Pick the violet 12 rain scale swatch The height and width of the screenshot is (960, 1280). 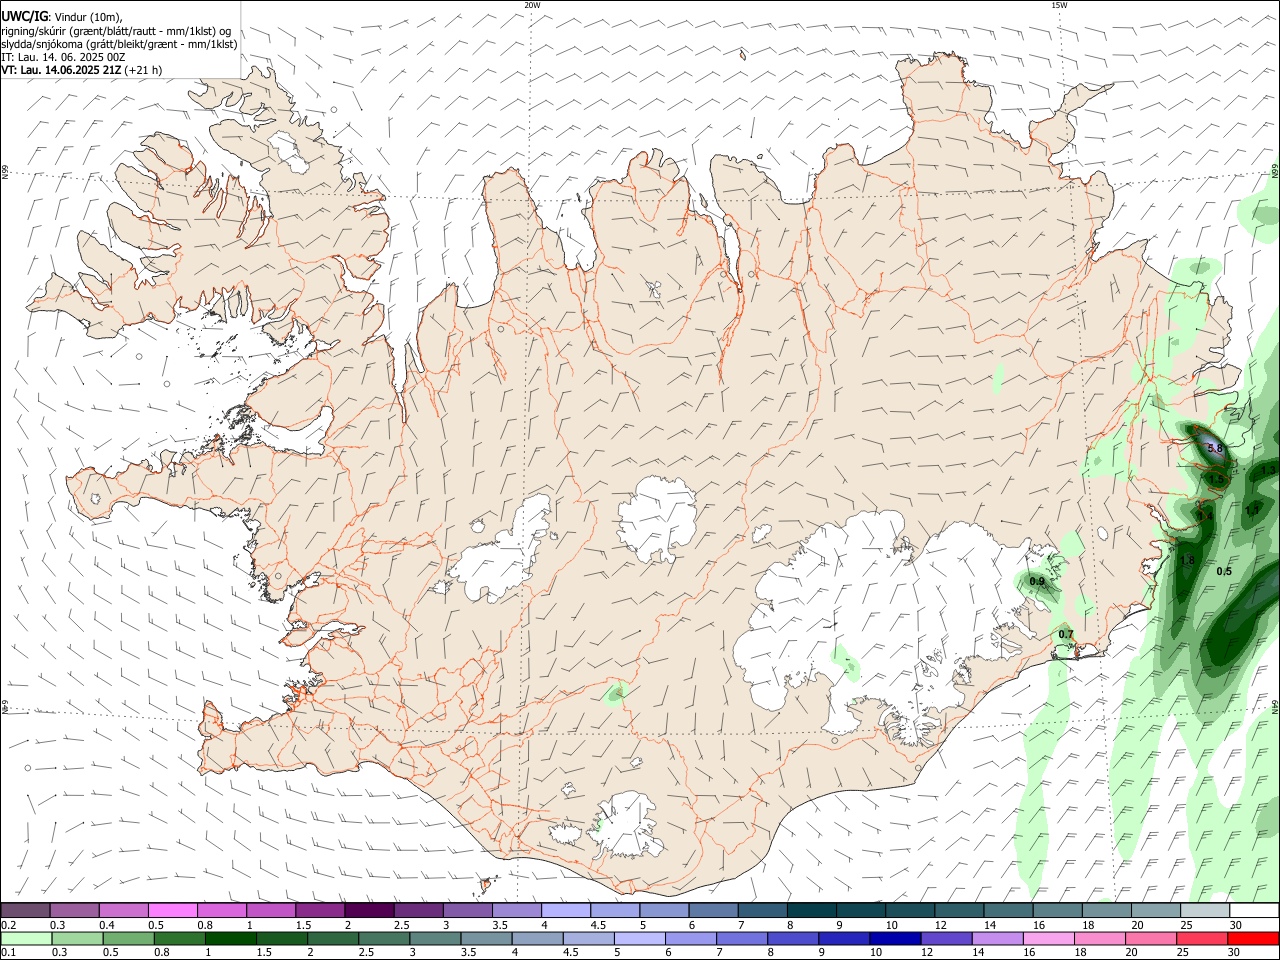coord(946,938)
